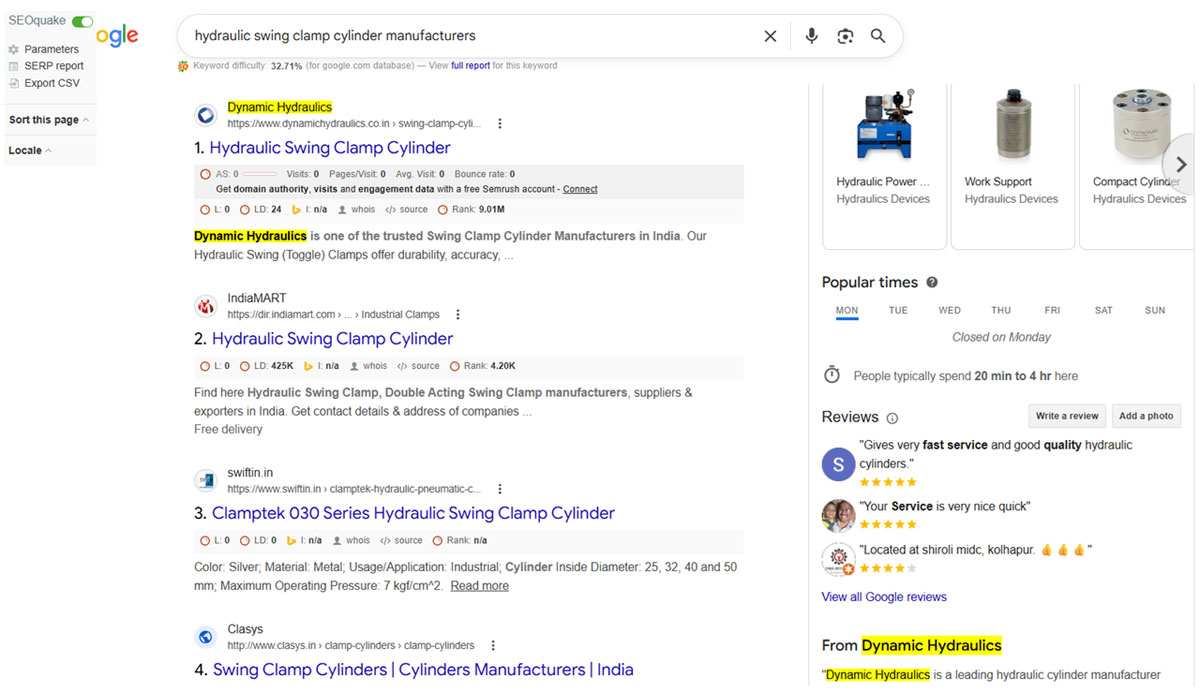
Task: Click whois for Dynamic Hydraulics result
Action: point(356,210)
